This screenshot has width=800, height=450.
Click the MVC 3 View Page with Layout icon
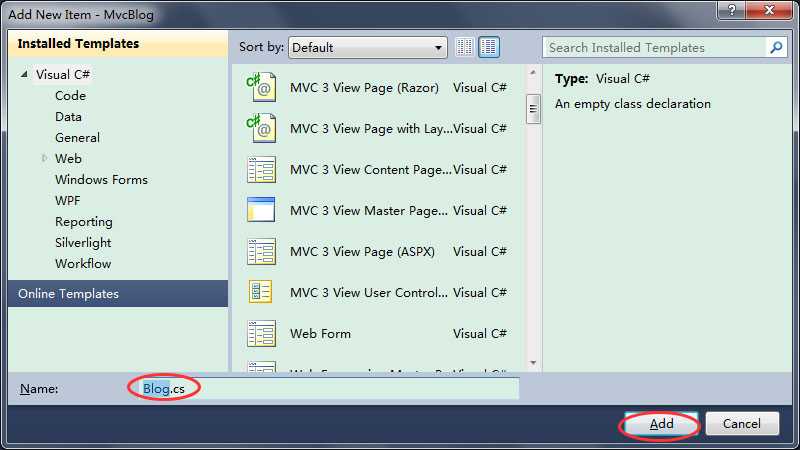click(261, 128)
